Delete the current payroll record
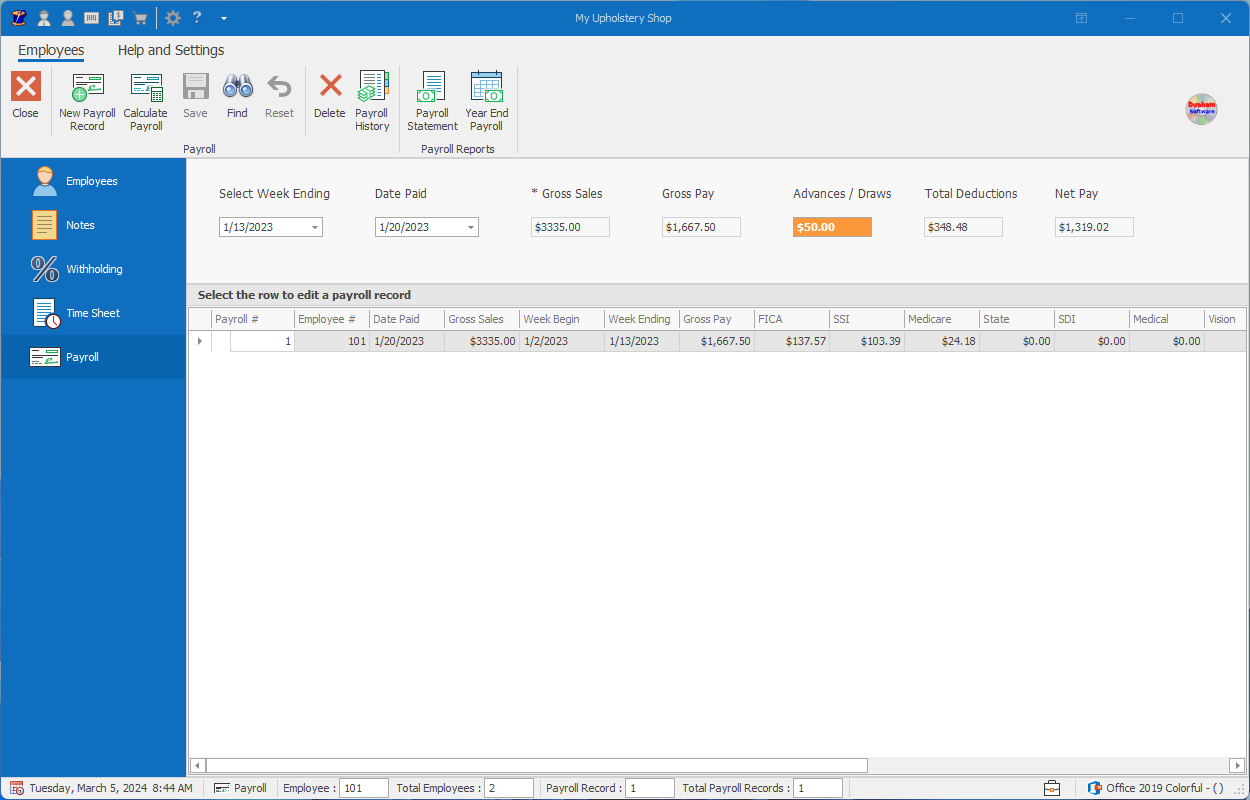This screenshot has width=1250, height=800. coord(329,98)
